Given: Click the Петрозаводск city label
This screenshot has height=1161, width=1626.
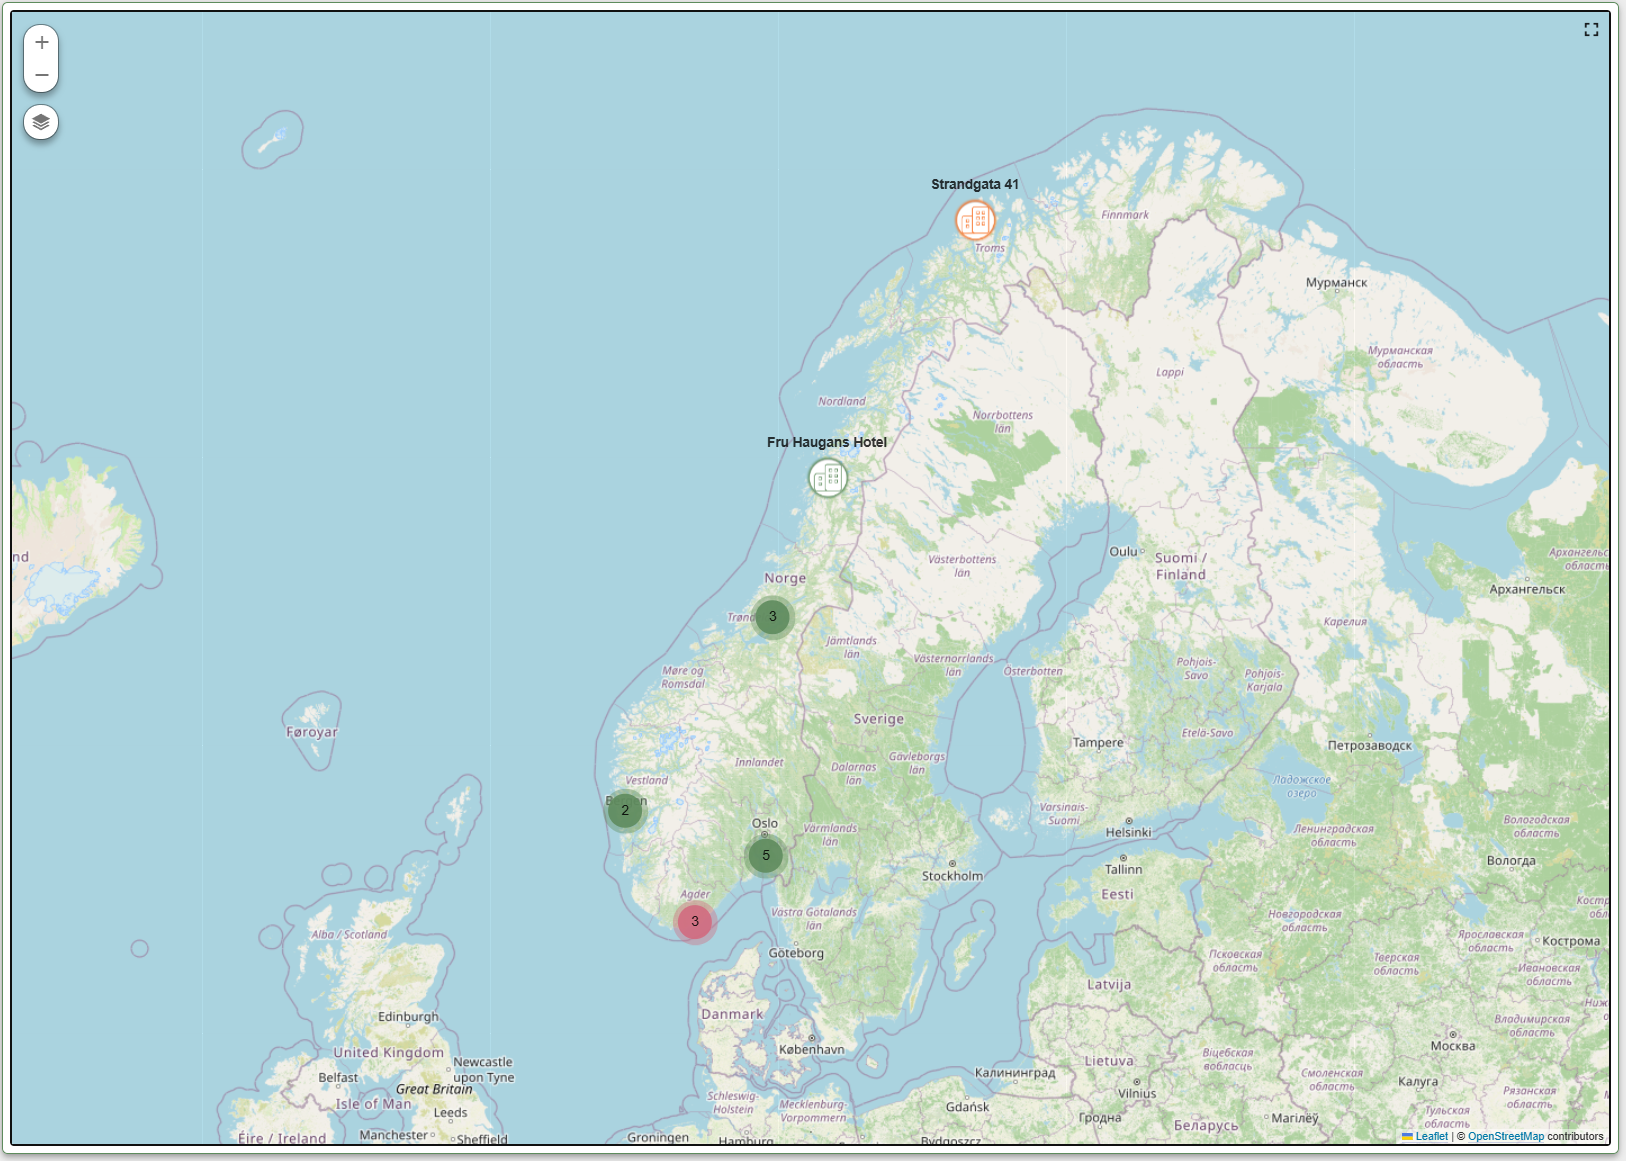Looking at the screenshot, I should (1370, 746).
